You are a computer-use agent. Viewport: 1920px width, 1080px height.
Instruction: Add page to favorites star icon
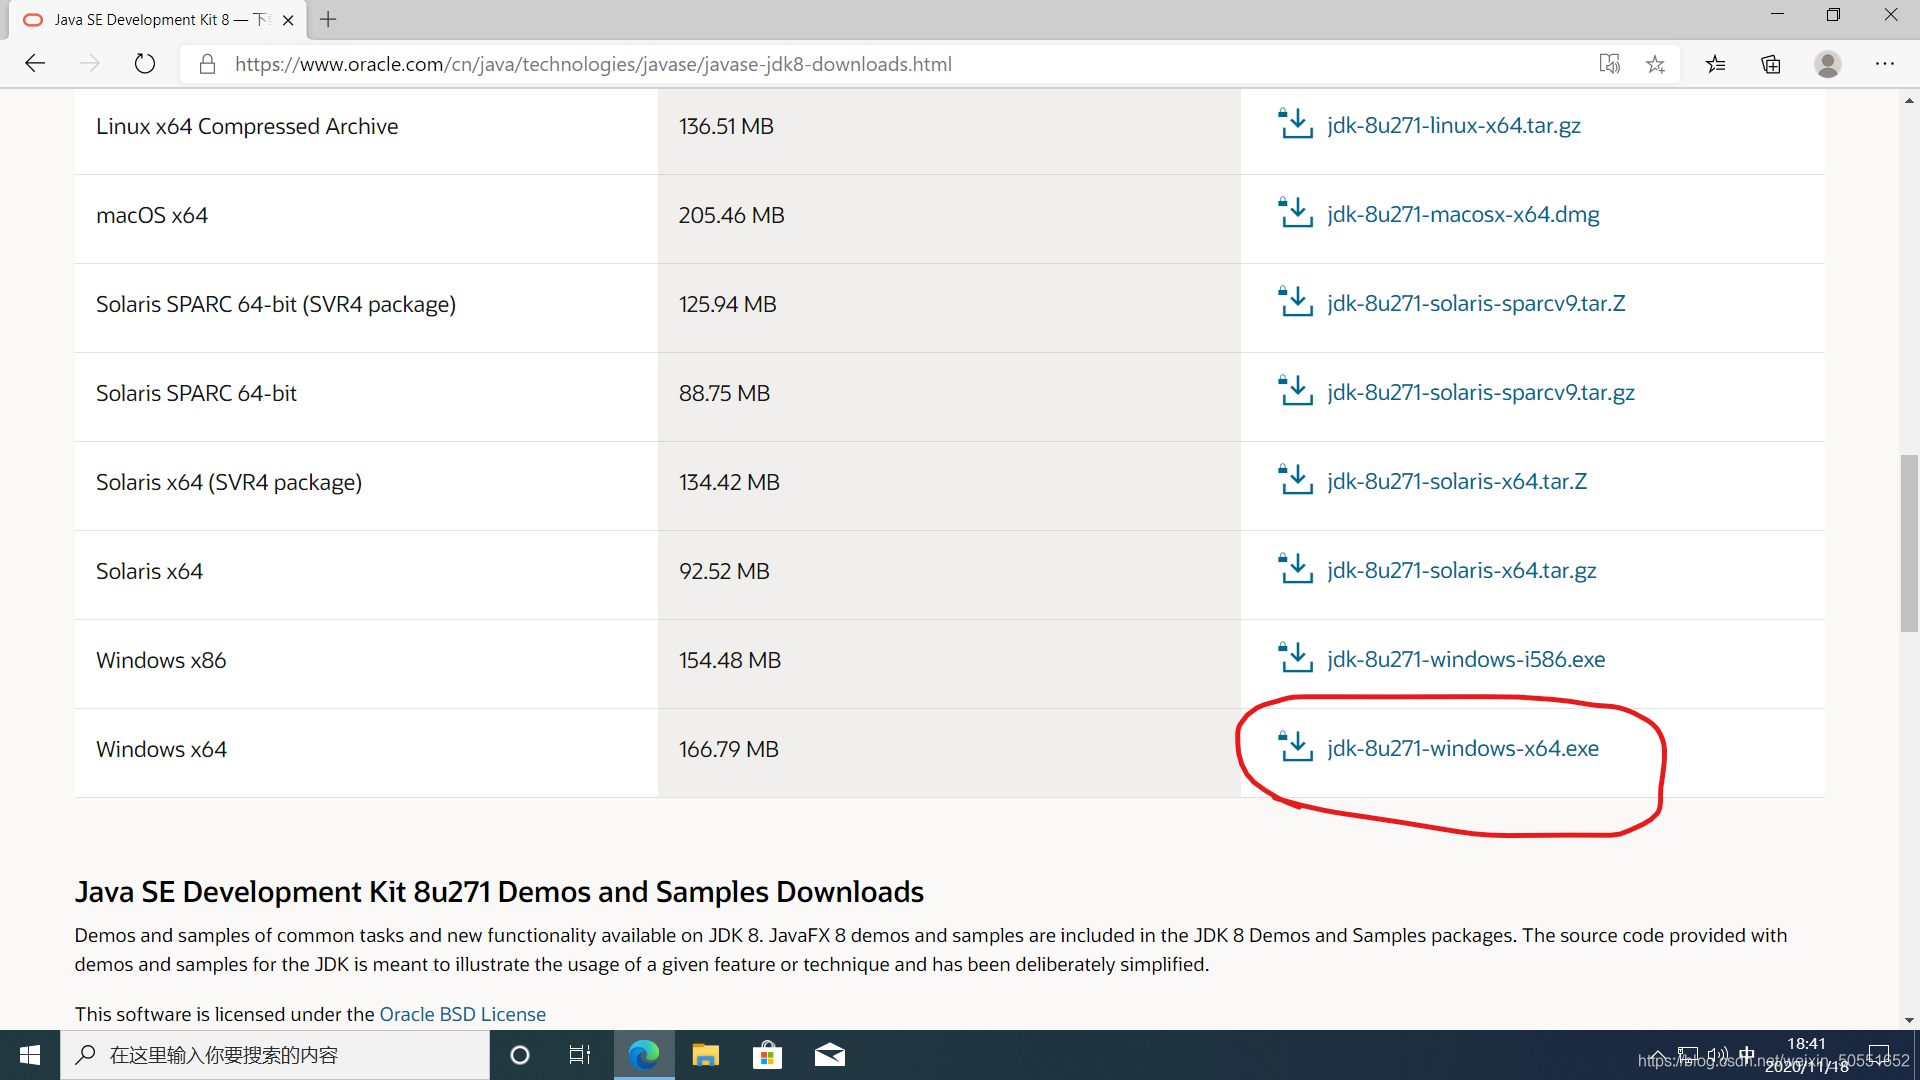point(1655,64)
